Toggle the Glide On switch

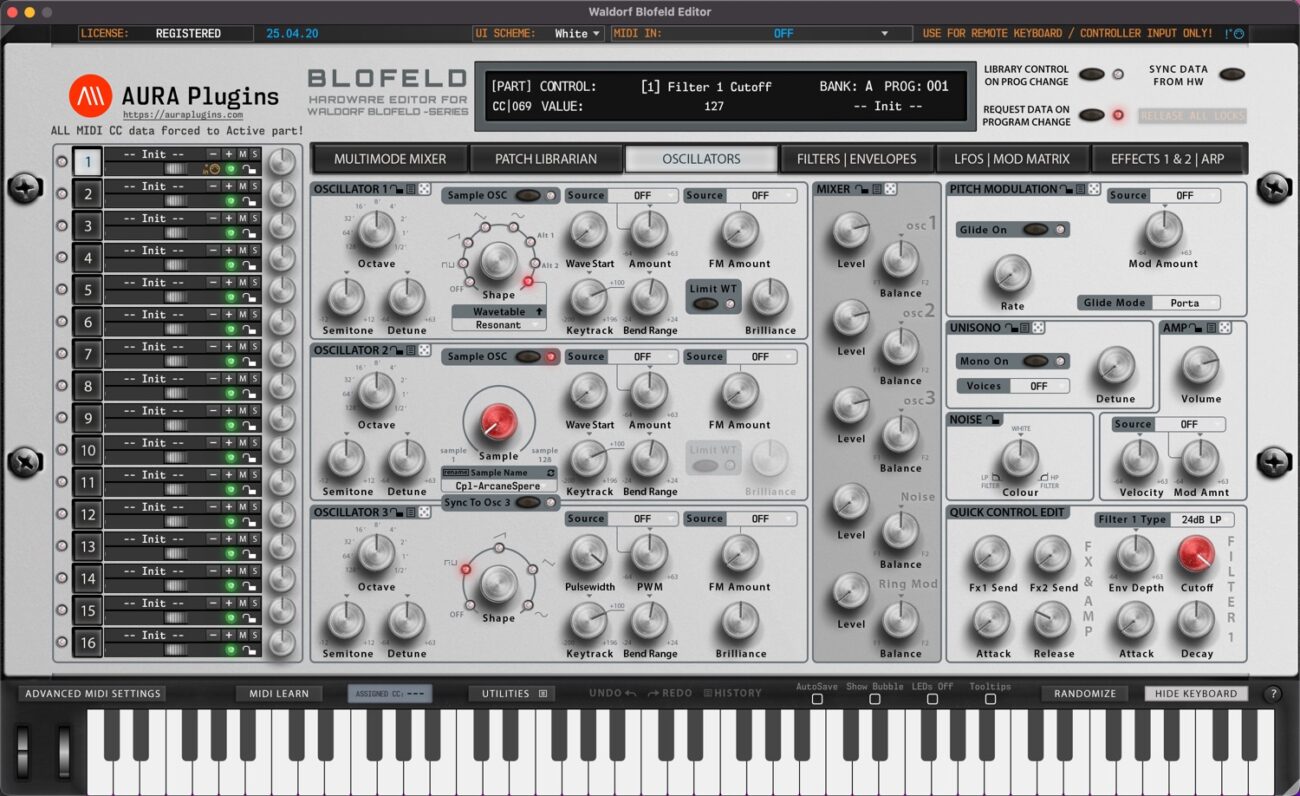point(1035,229)
